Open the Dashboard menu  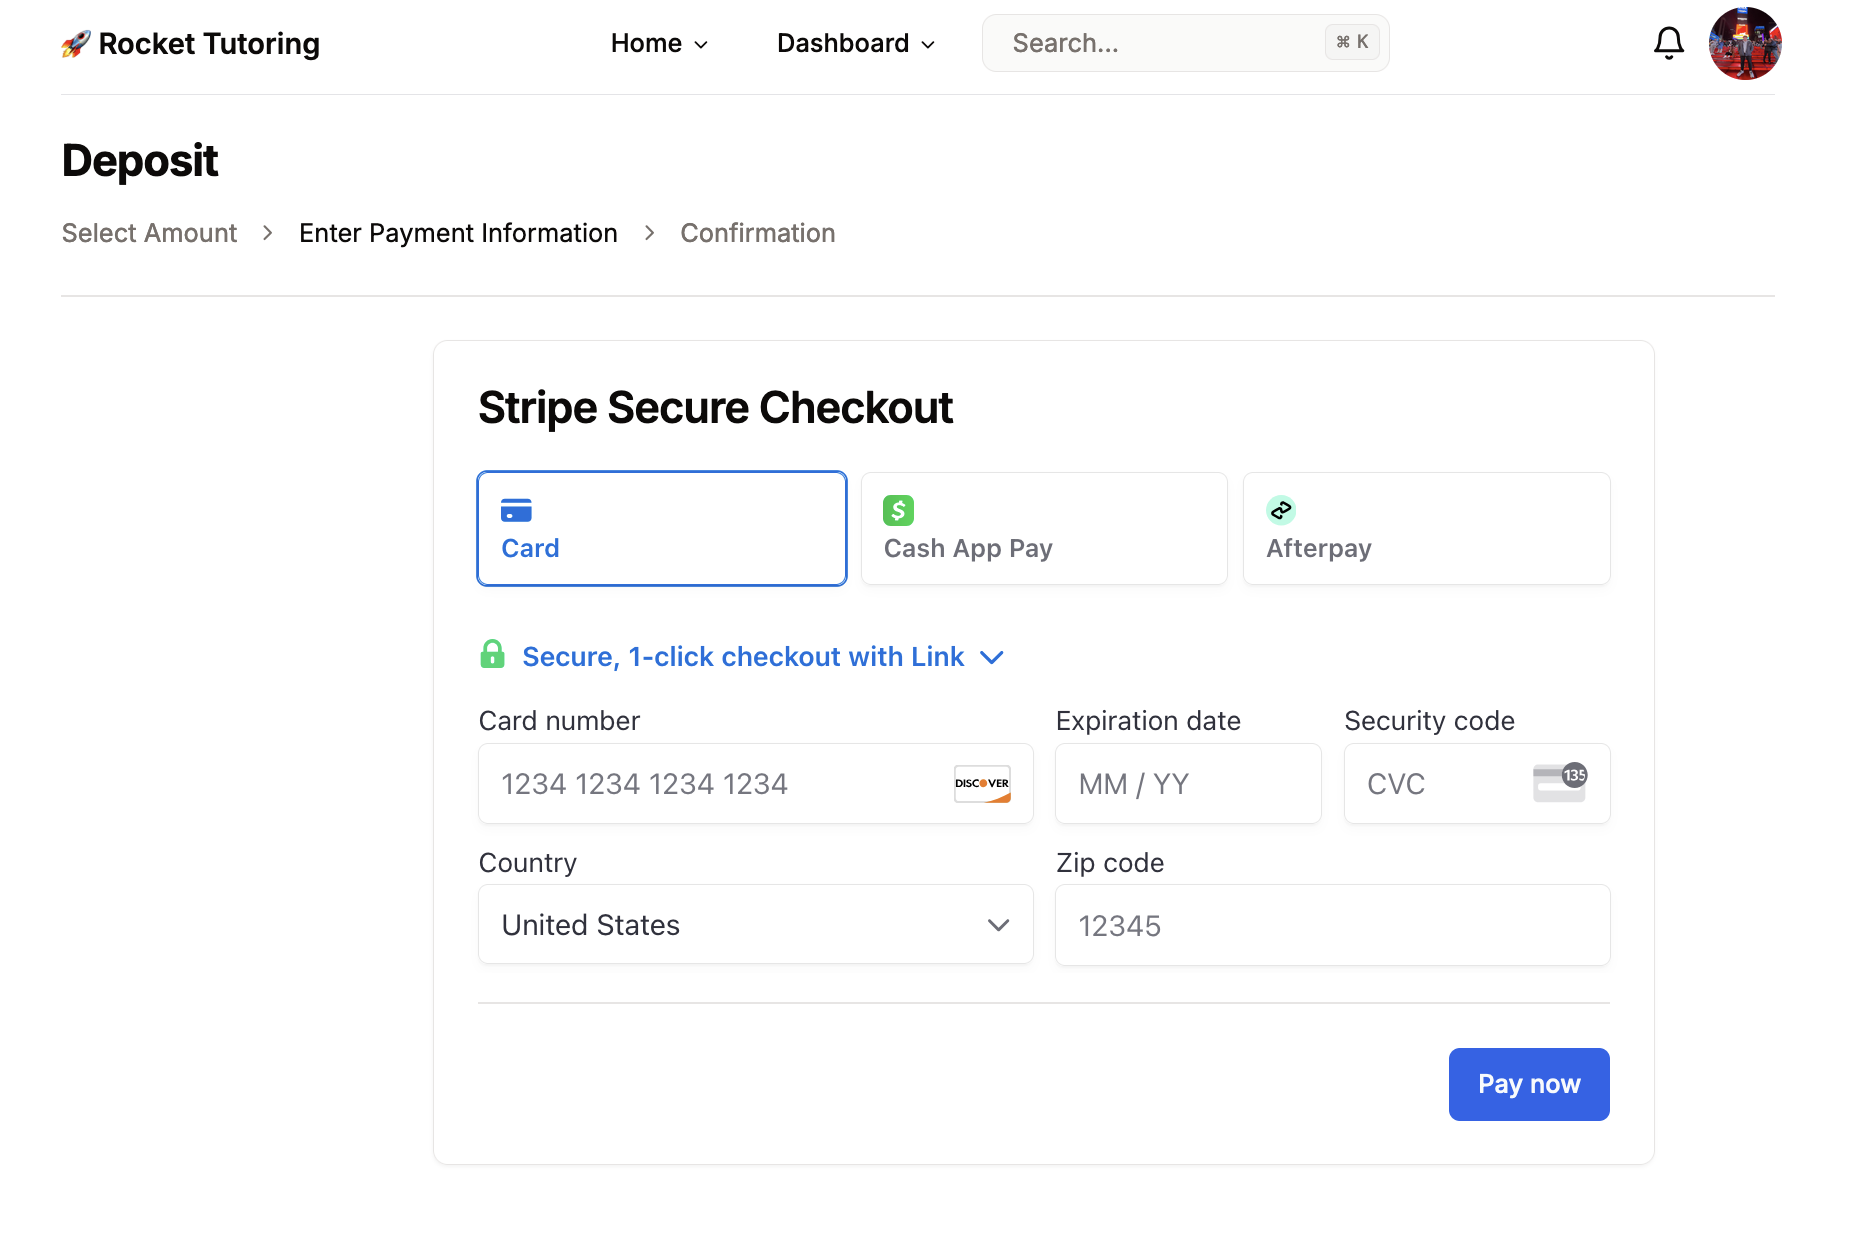[855, 43]
